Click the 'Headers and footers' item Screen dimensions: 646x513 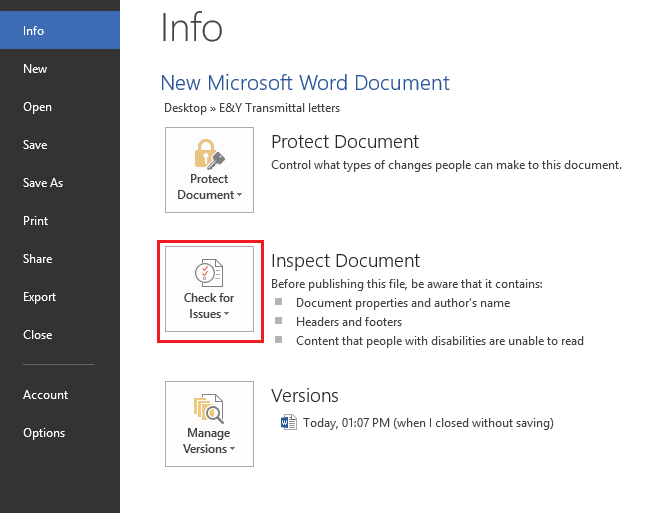[349, 322]
